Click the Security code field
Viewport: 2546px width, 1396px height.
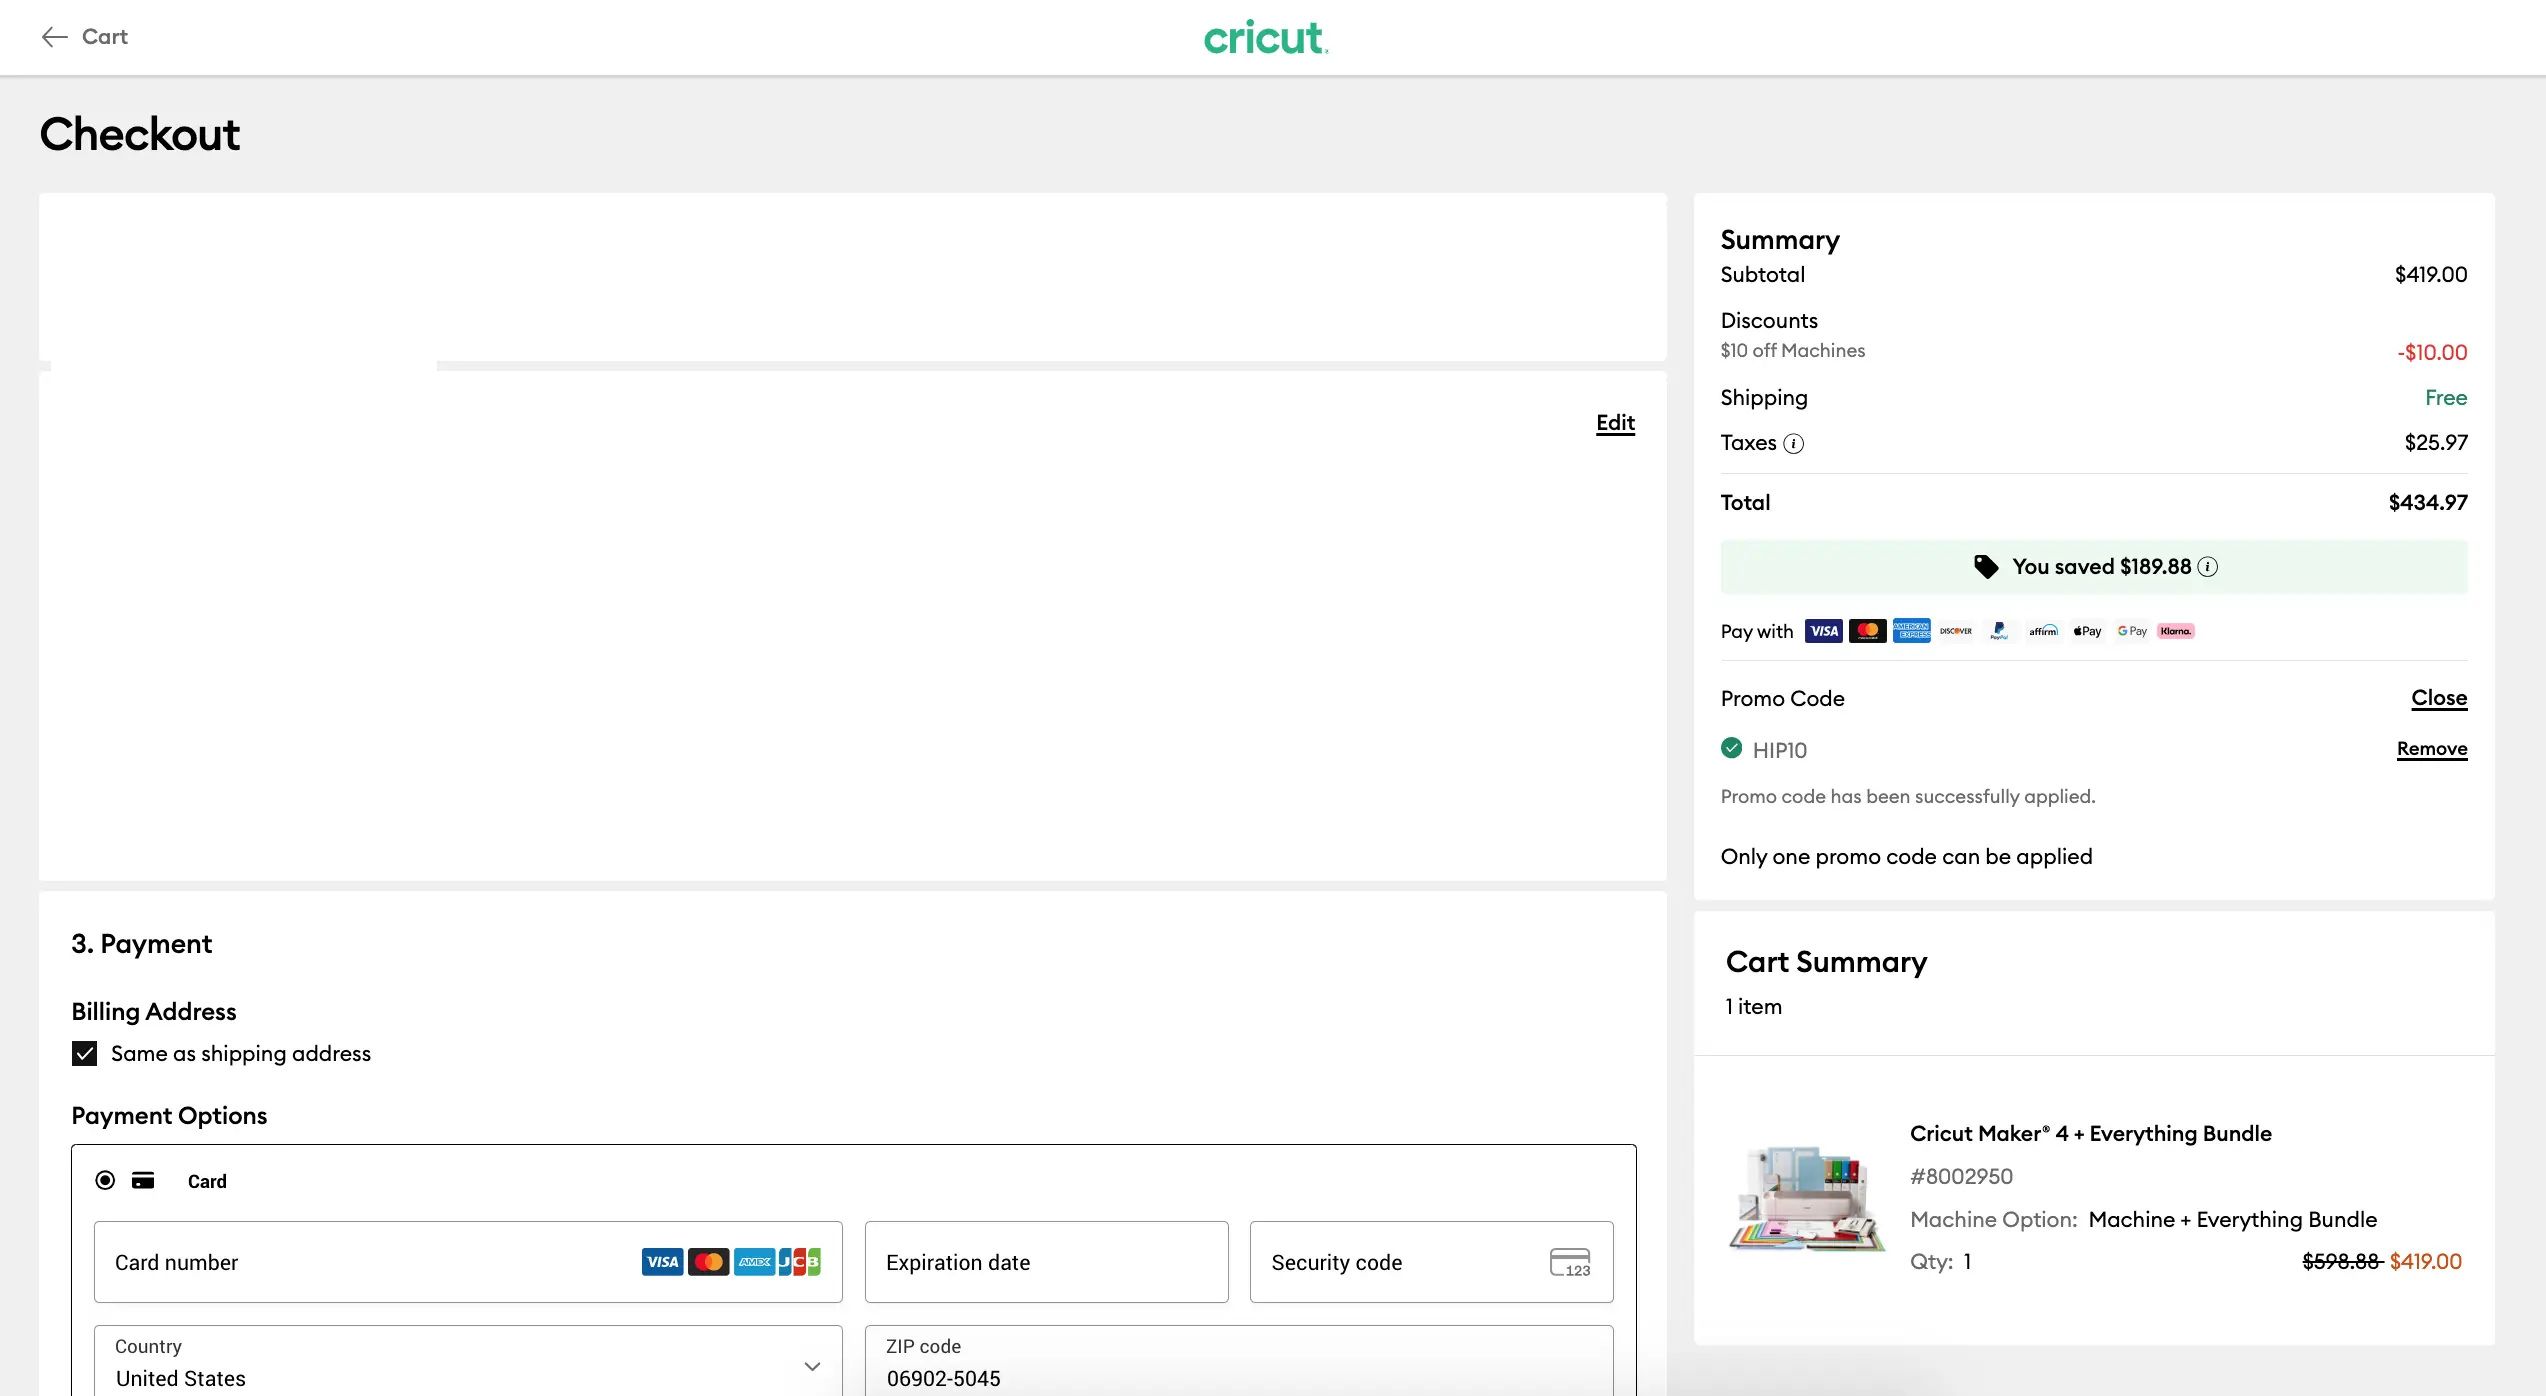[1400, 1262]
